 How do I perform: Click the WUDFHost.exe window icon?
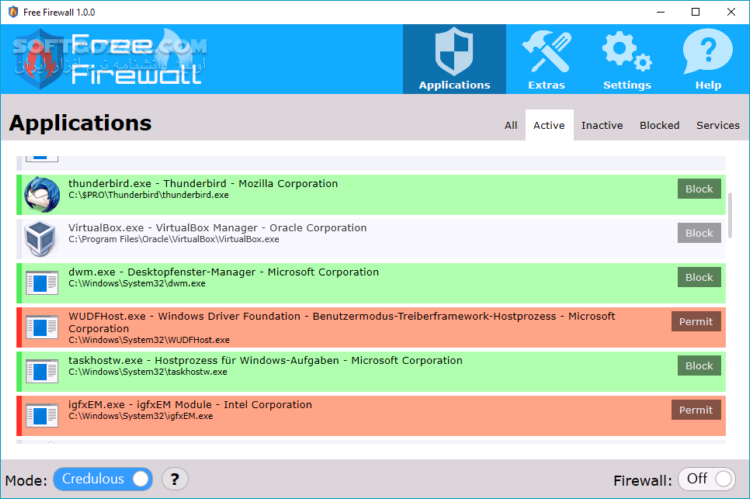42,327
